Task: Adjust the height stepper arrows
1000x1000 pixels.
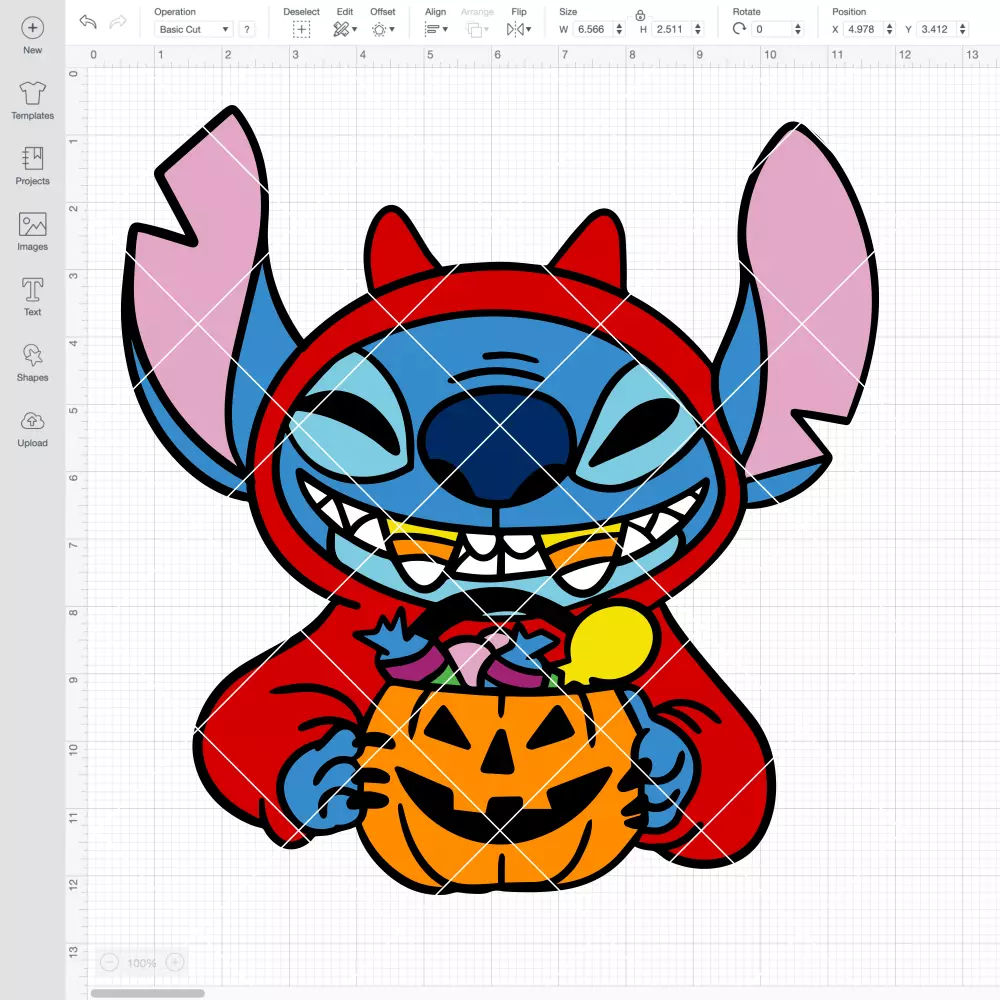Action: (x=698, y=29)
